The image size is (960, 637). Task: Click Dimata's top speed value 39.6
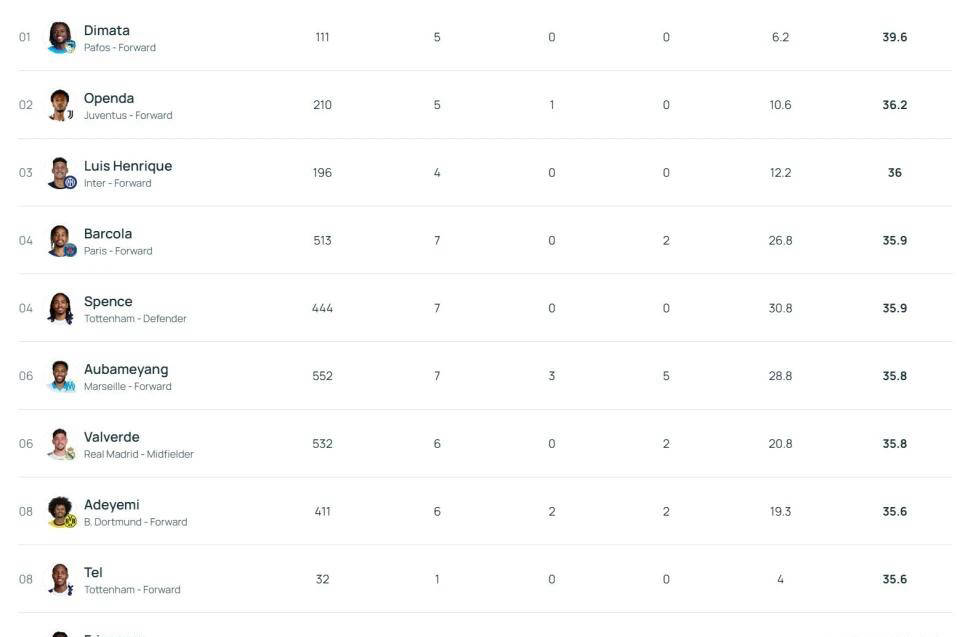(894, 37)
